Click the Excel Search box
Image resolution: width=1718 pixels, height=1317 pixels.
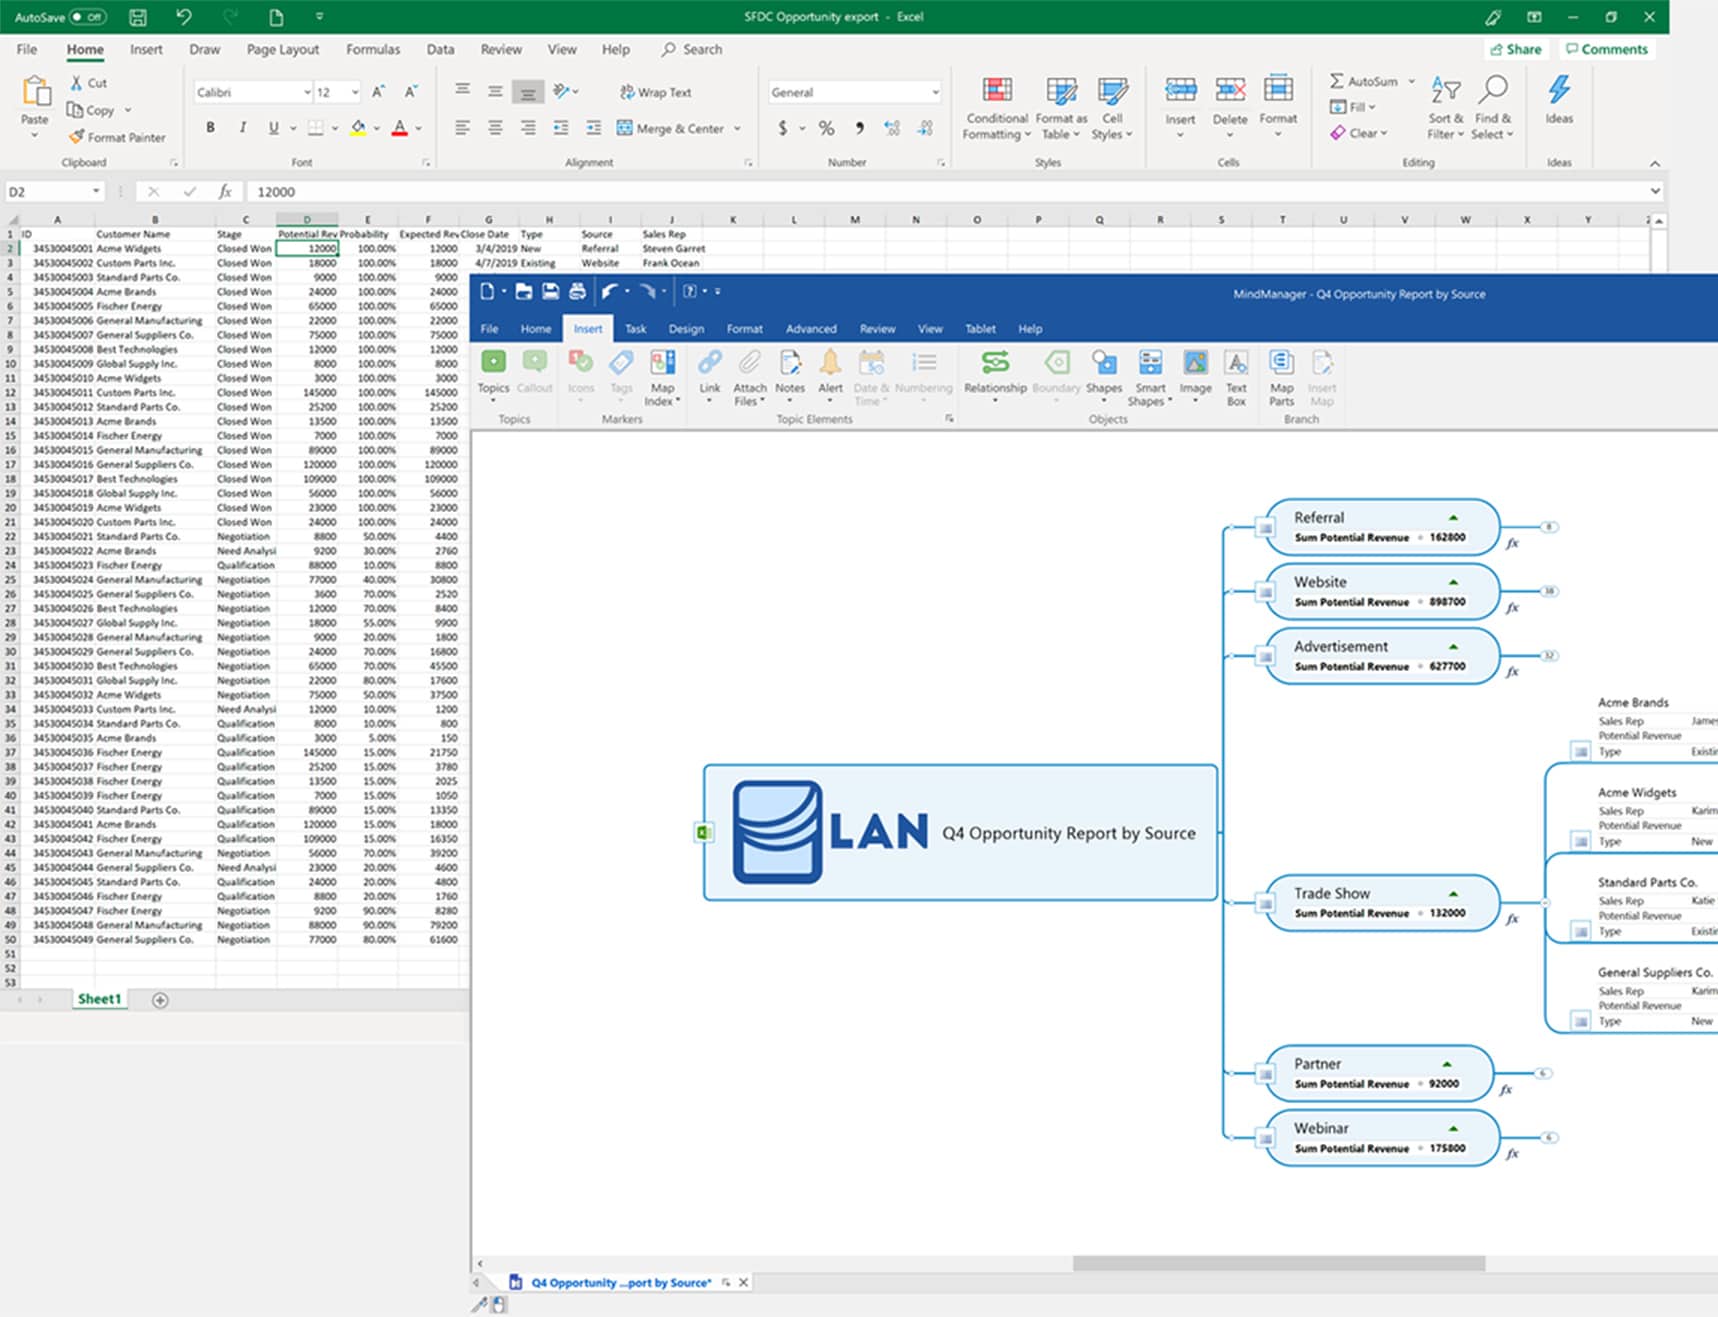[x=692, y=49]
